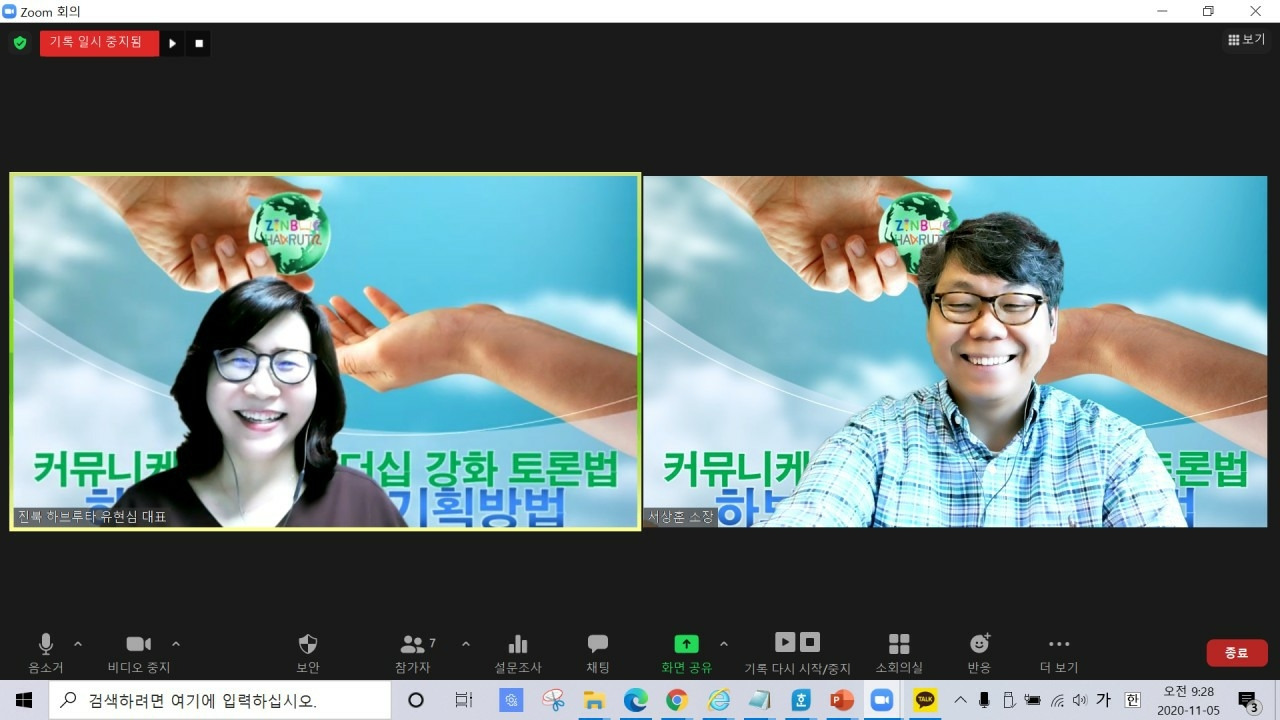Open KakaoTalk from the taskbar

tap(925, 700)
